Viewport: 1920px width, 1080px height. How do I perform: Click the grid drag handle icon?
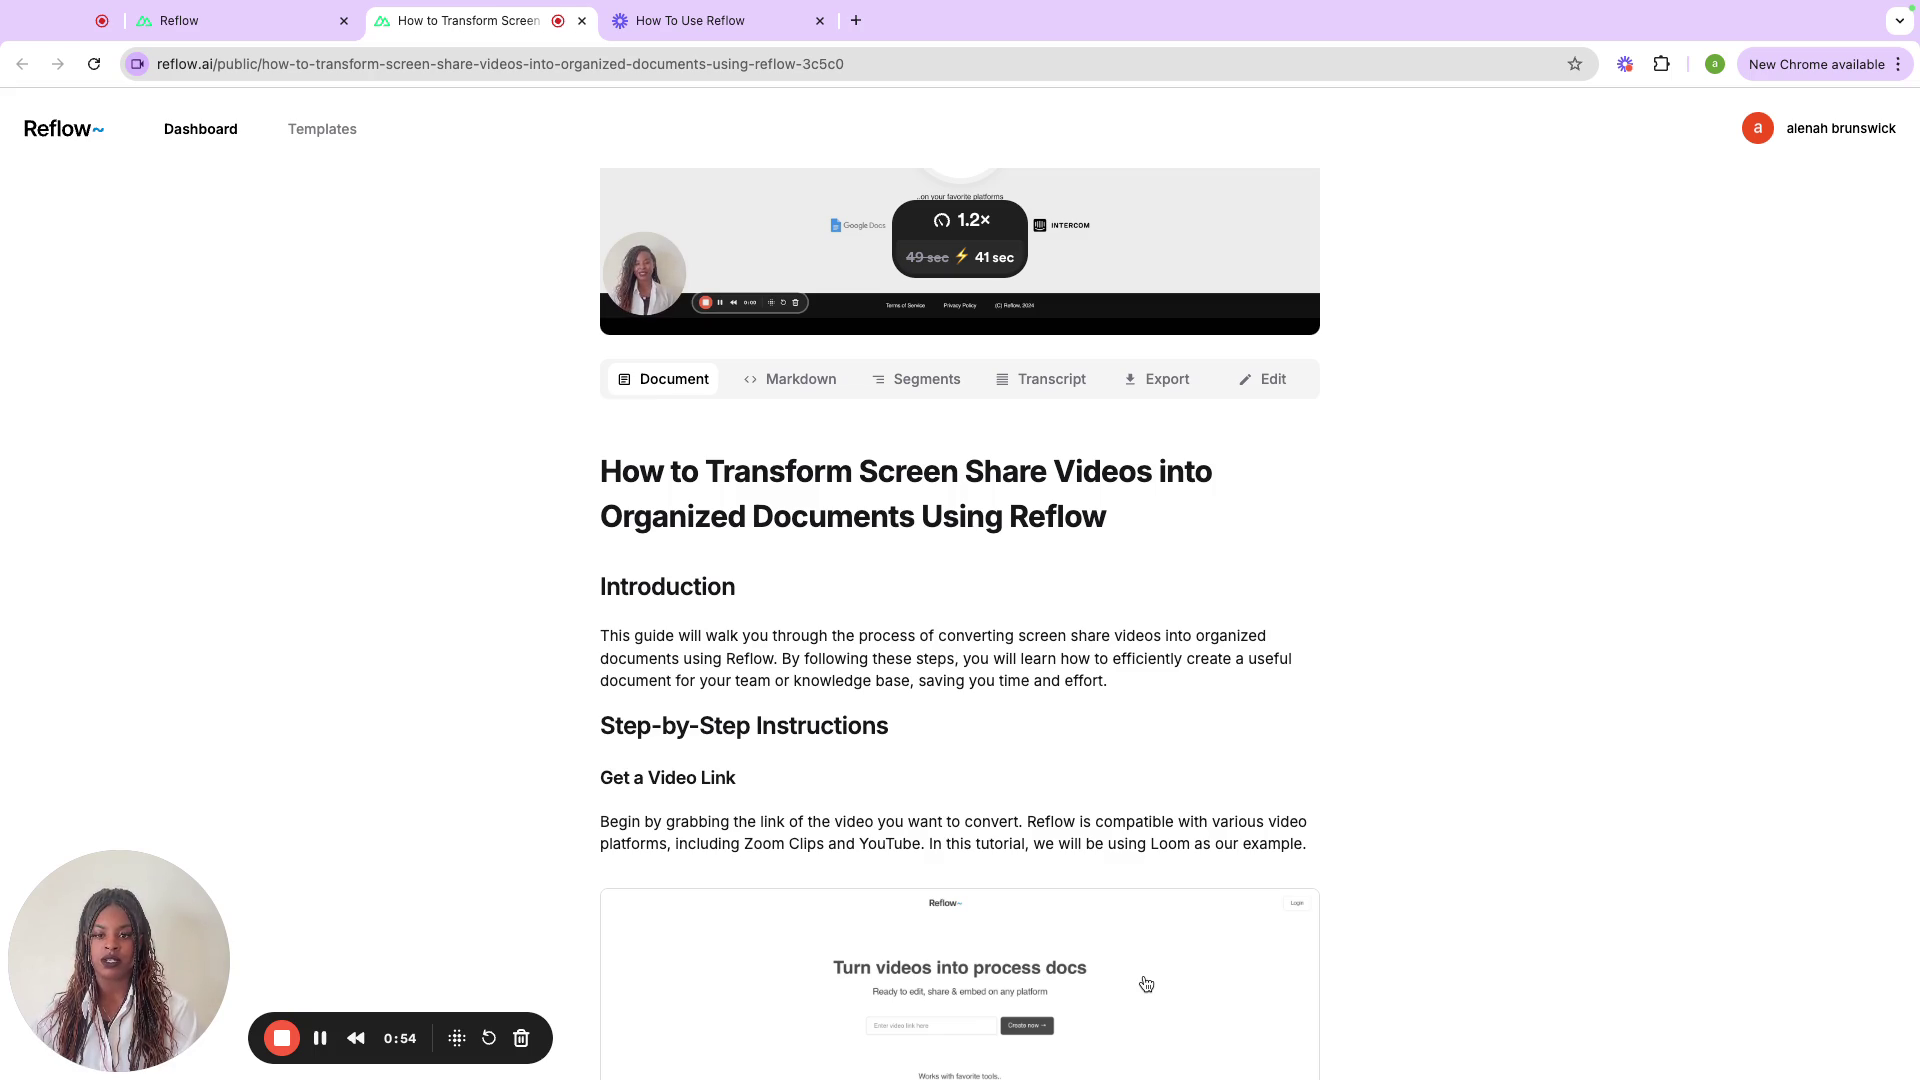pos(457,1038)
